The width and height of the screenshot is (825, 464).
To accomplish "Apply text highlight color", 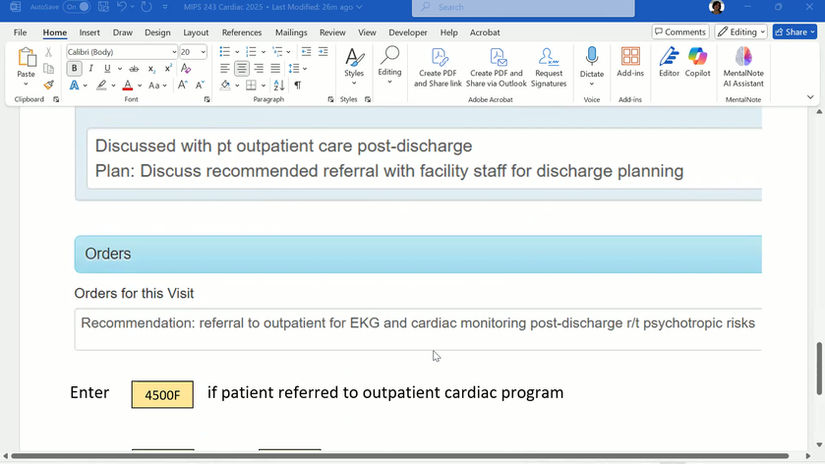I will (x=102, y=85).
